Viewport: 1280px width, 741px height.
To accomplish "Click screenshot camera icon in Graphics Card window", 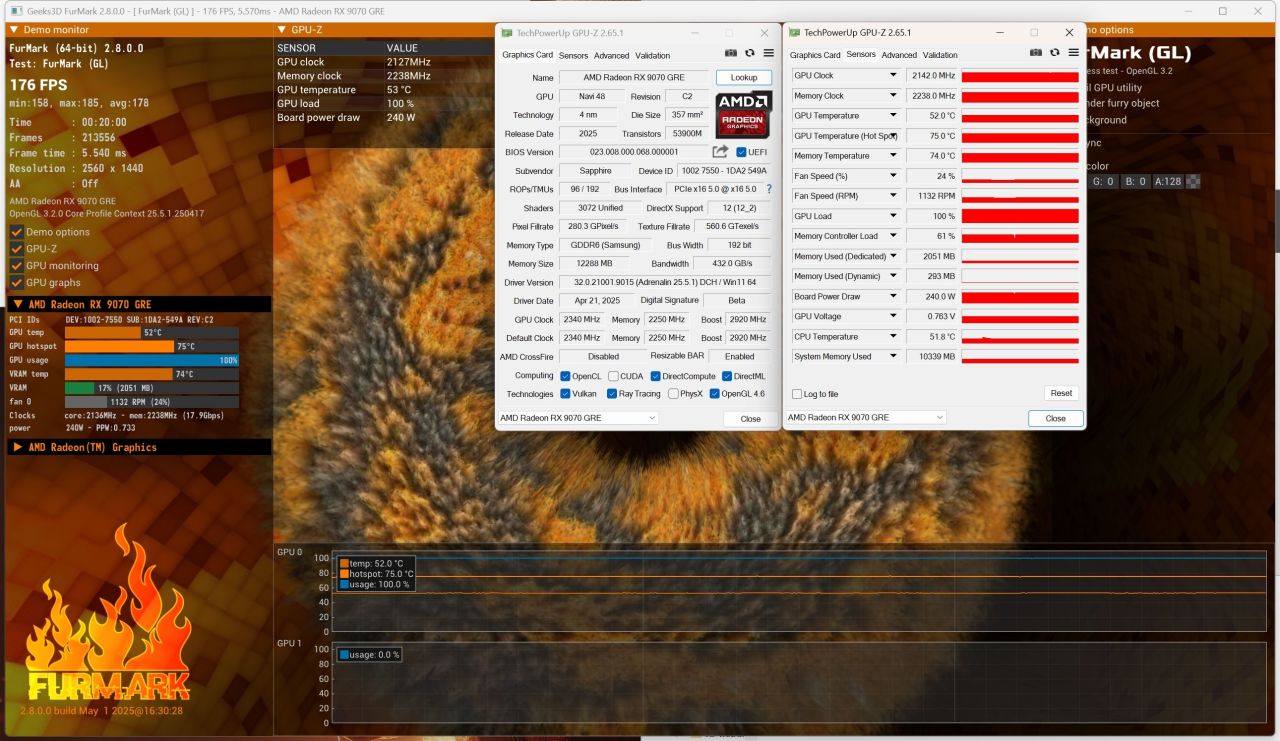I will coord(731,53).
